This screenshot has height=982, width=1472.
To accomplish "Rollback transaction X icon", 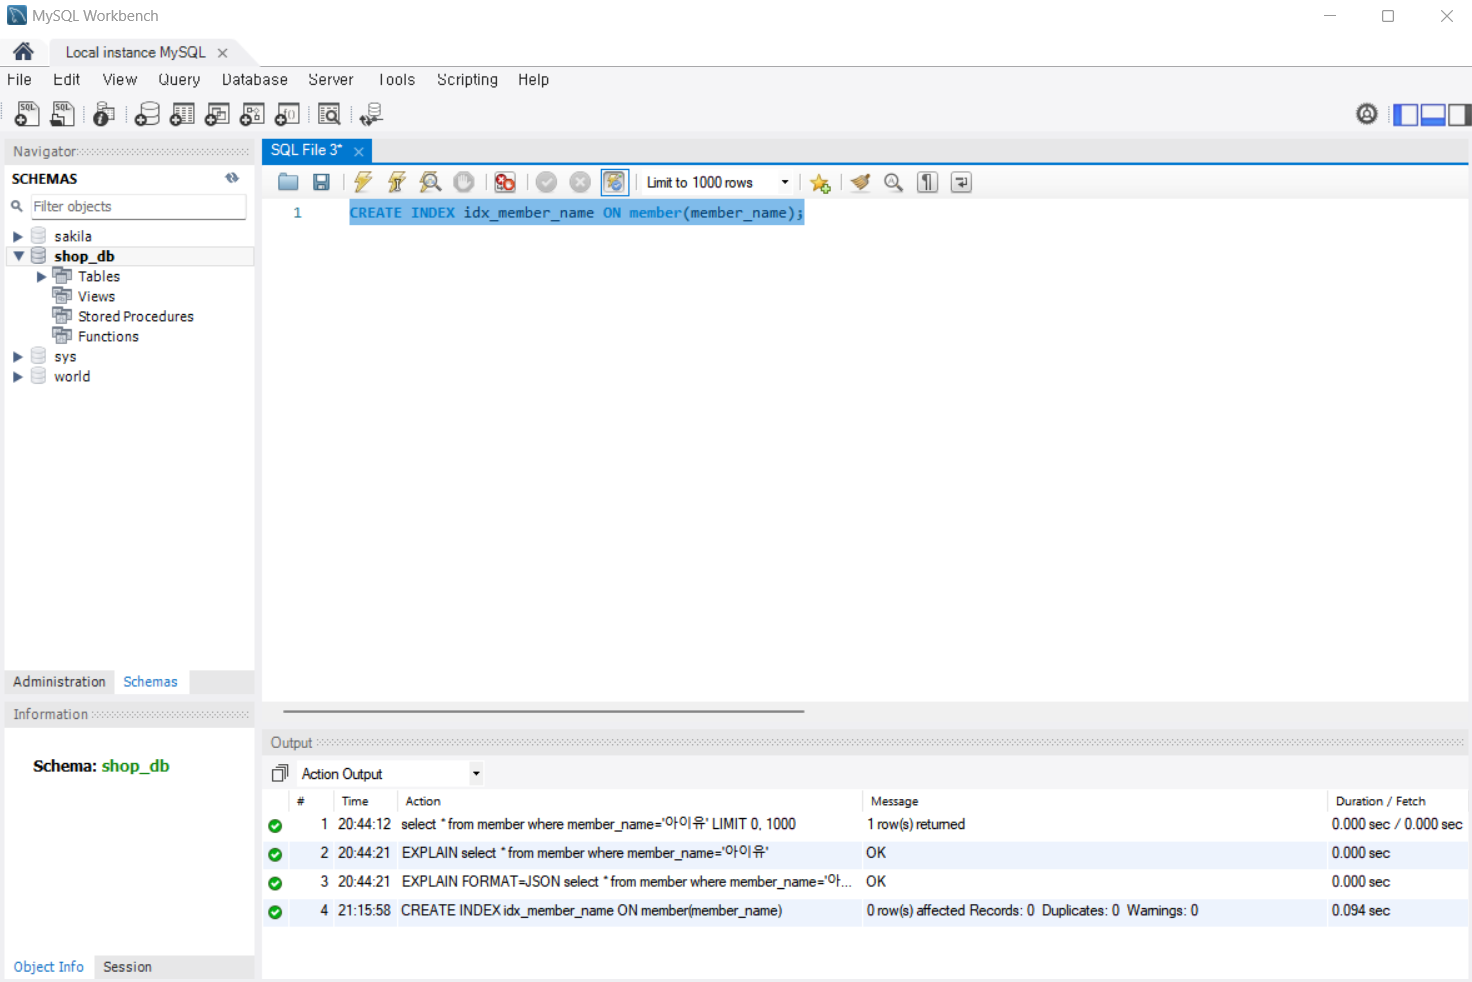I will pyautogui.click(x=580, y=182).
